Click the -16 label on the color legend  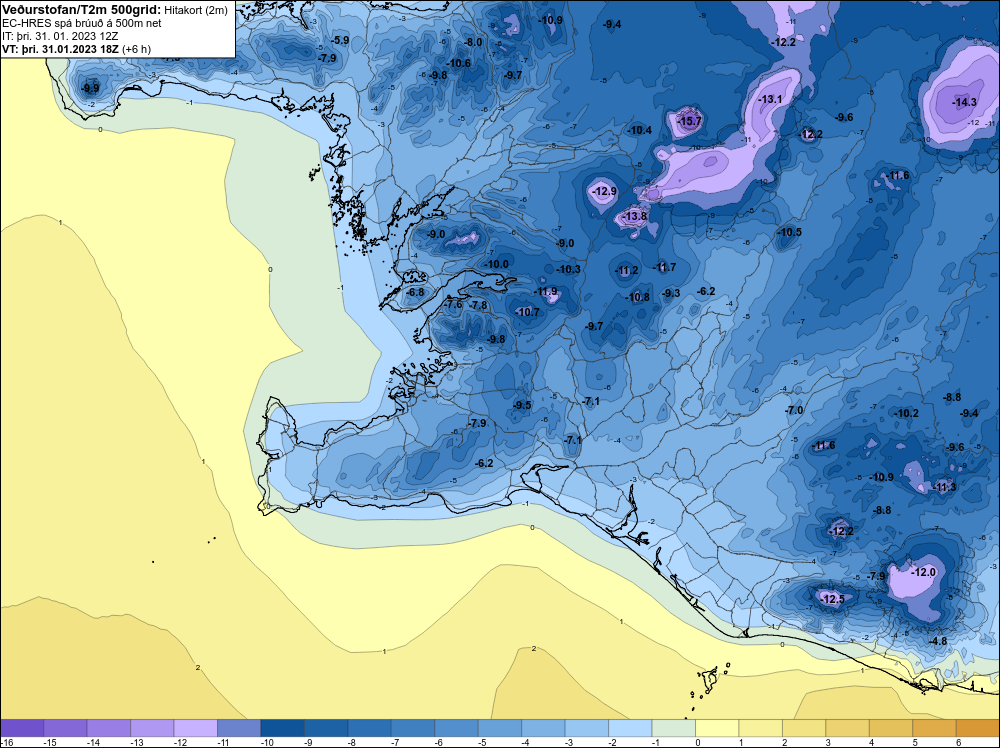point(6,743)
